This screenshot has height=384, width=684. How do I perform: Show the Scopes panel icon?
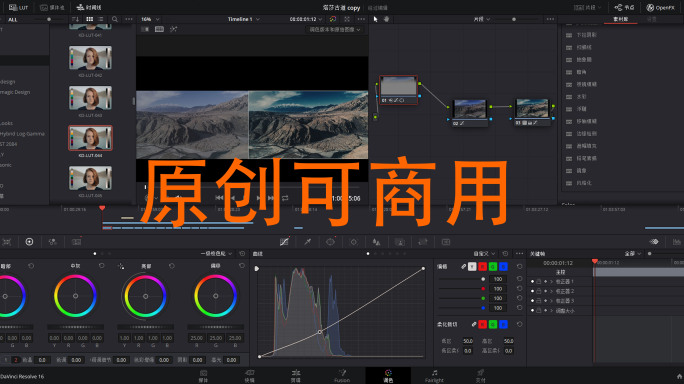coord(677,242)
